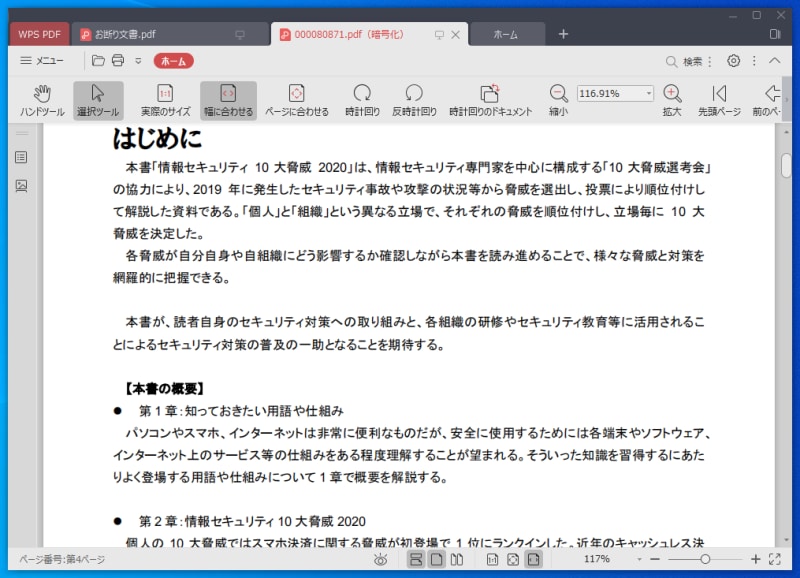Viewport: 800px width, 578px height.
Task: Enter full screen mode
Action: point(774,559)
